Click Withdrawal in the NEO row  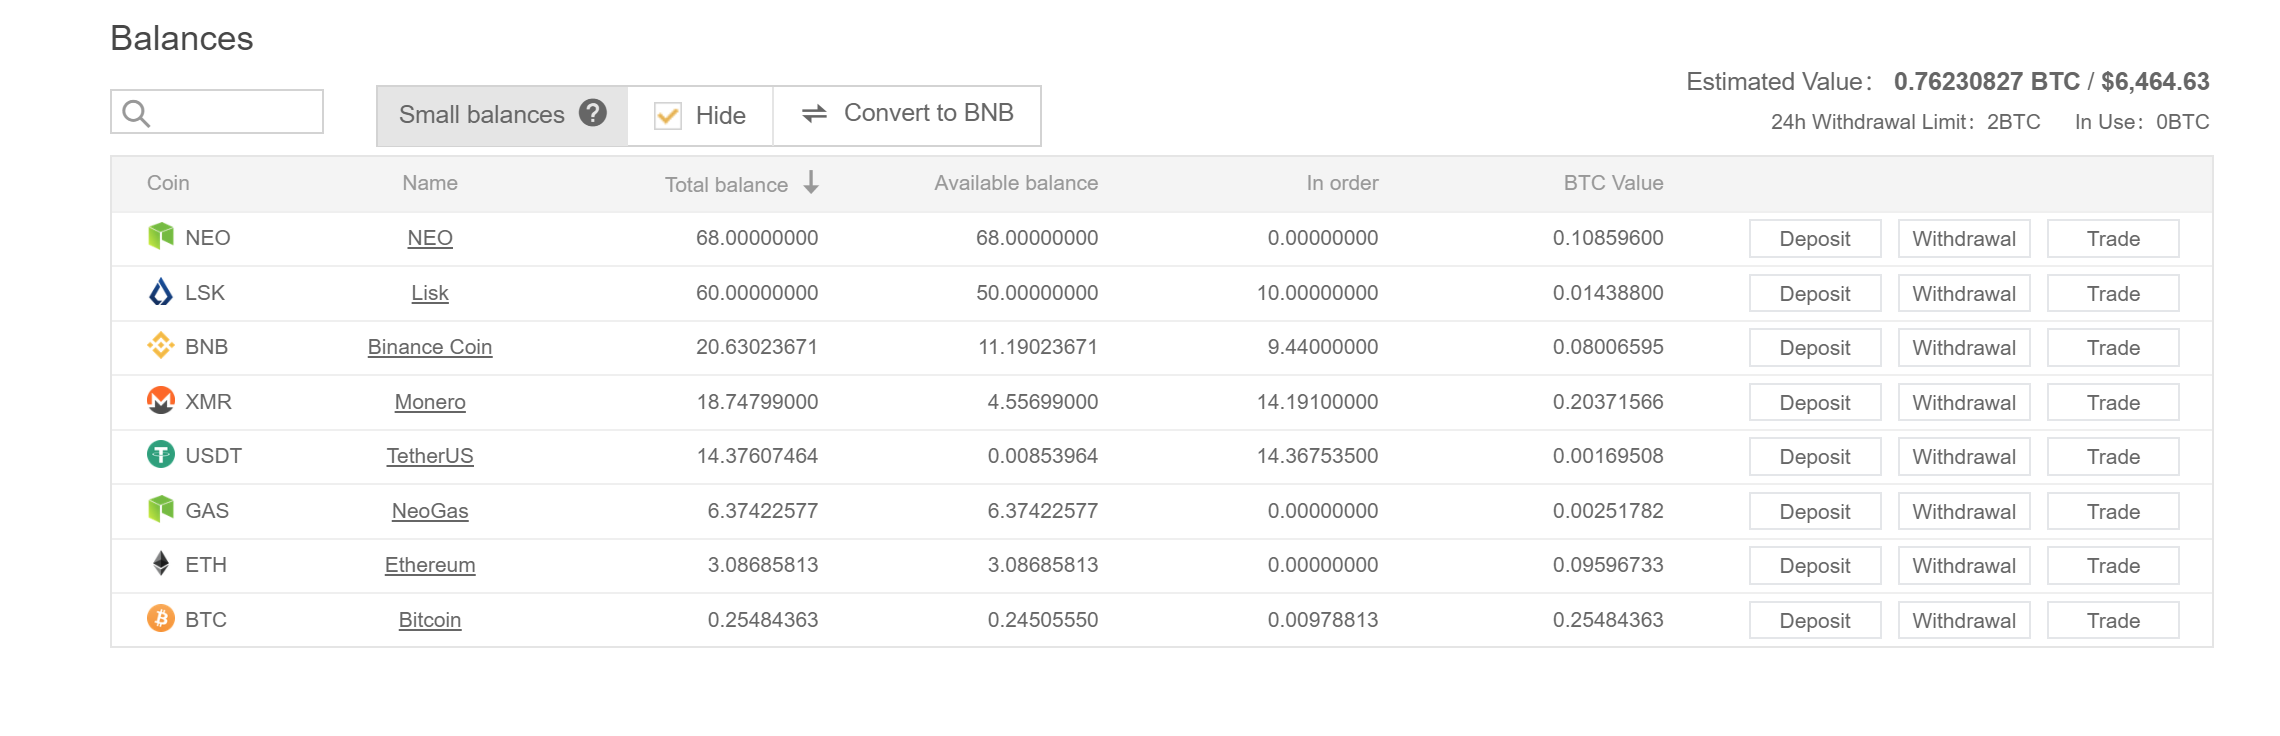(1964, 239)
